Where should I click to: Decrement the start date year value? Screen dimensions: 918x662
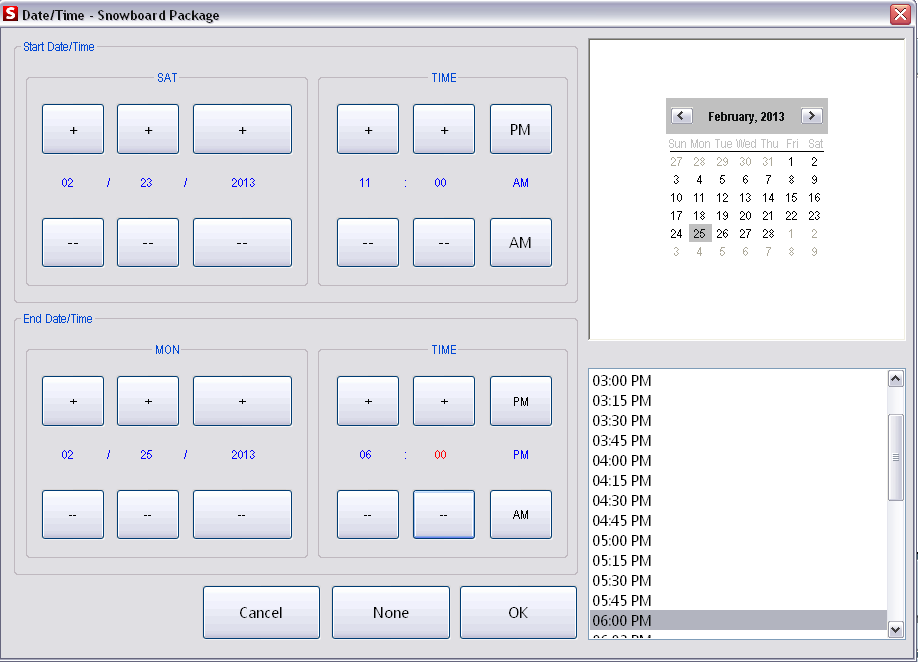click(242, 242)
